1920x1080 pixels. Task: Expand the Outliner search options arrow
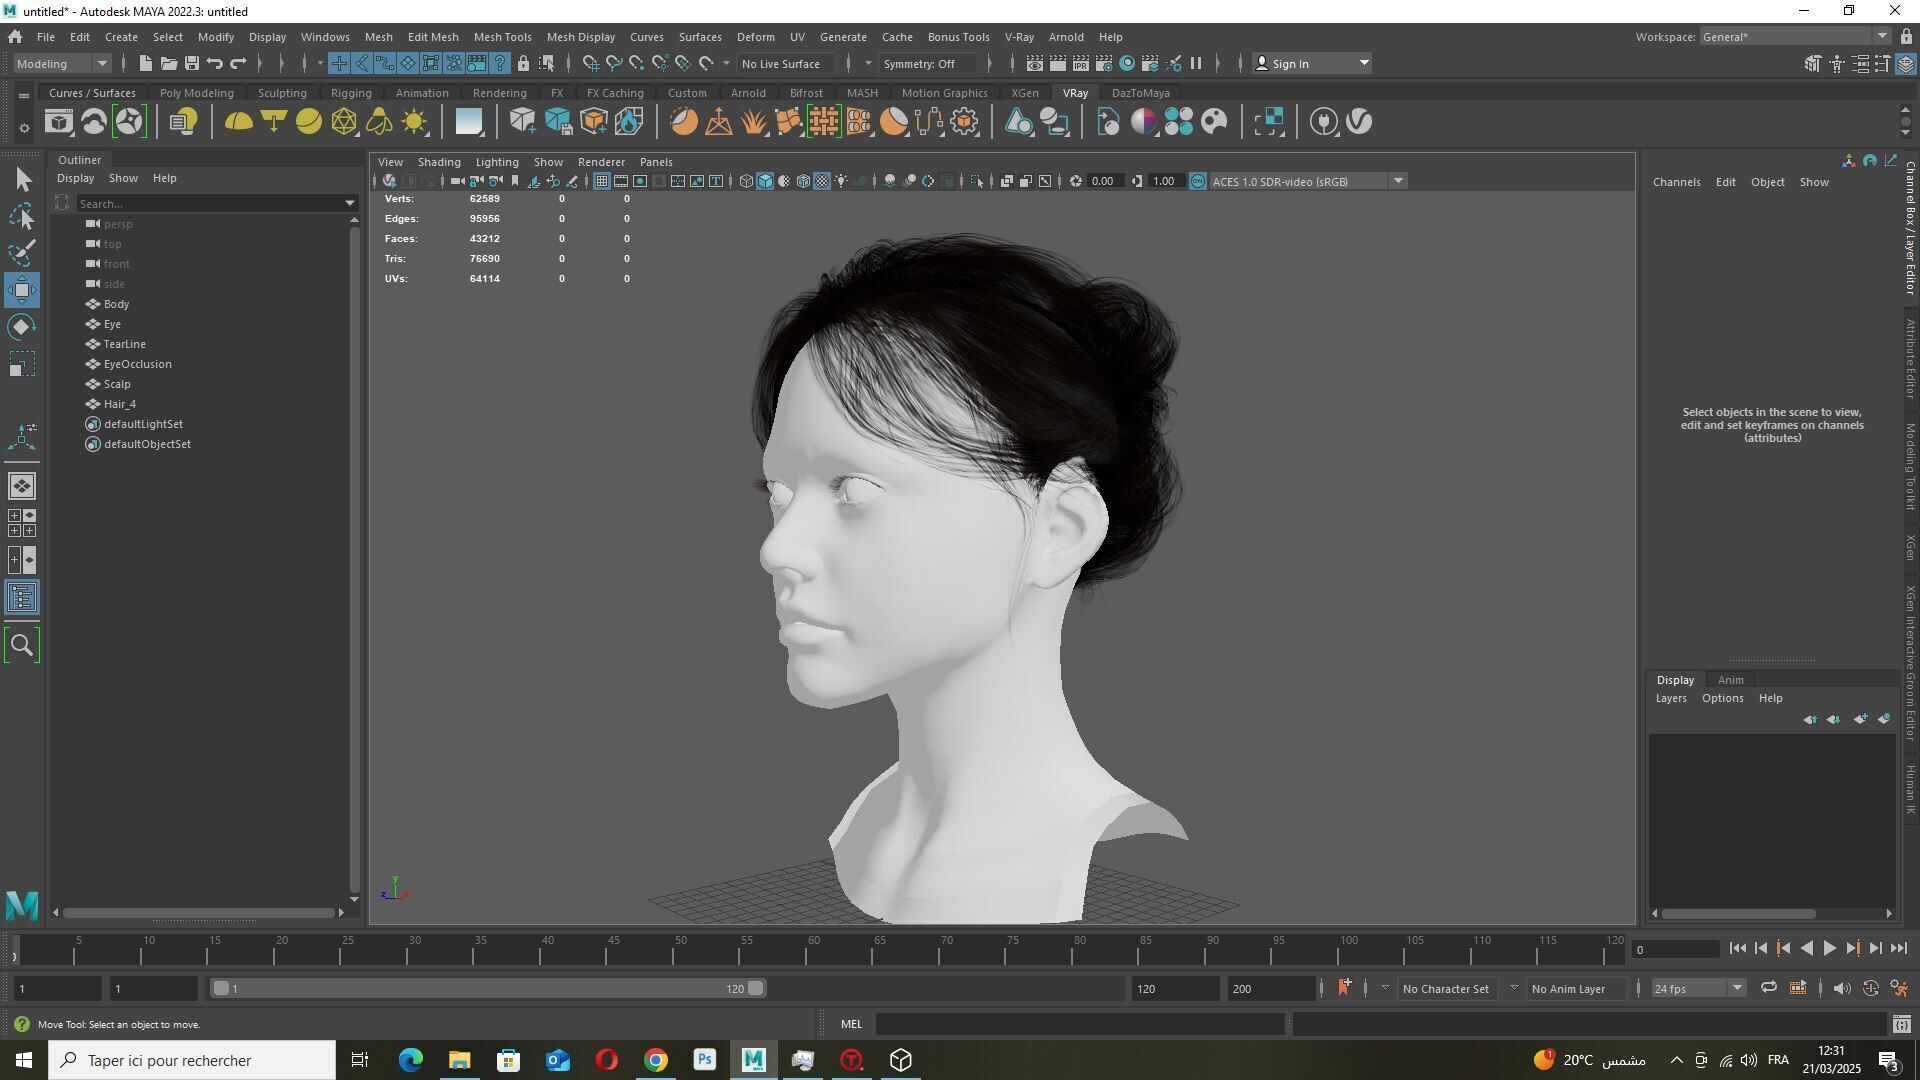(x=349, y=203)
